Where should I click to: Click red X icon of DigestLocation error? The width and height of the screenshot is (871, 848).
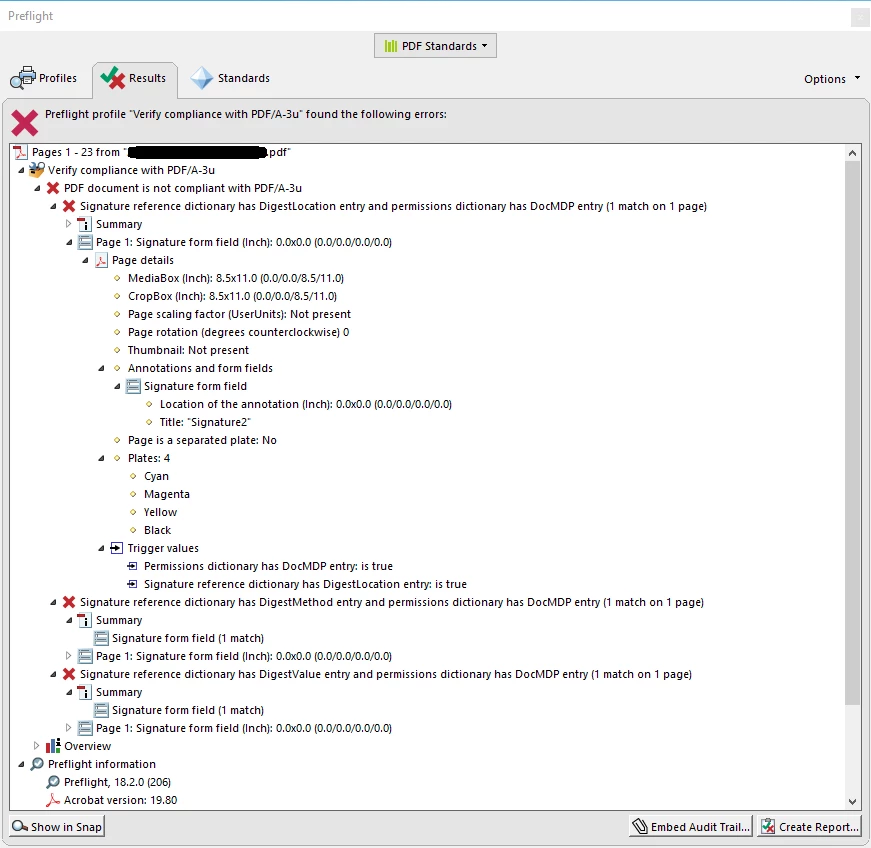tap(69, 206)
